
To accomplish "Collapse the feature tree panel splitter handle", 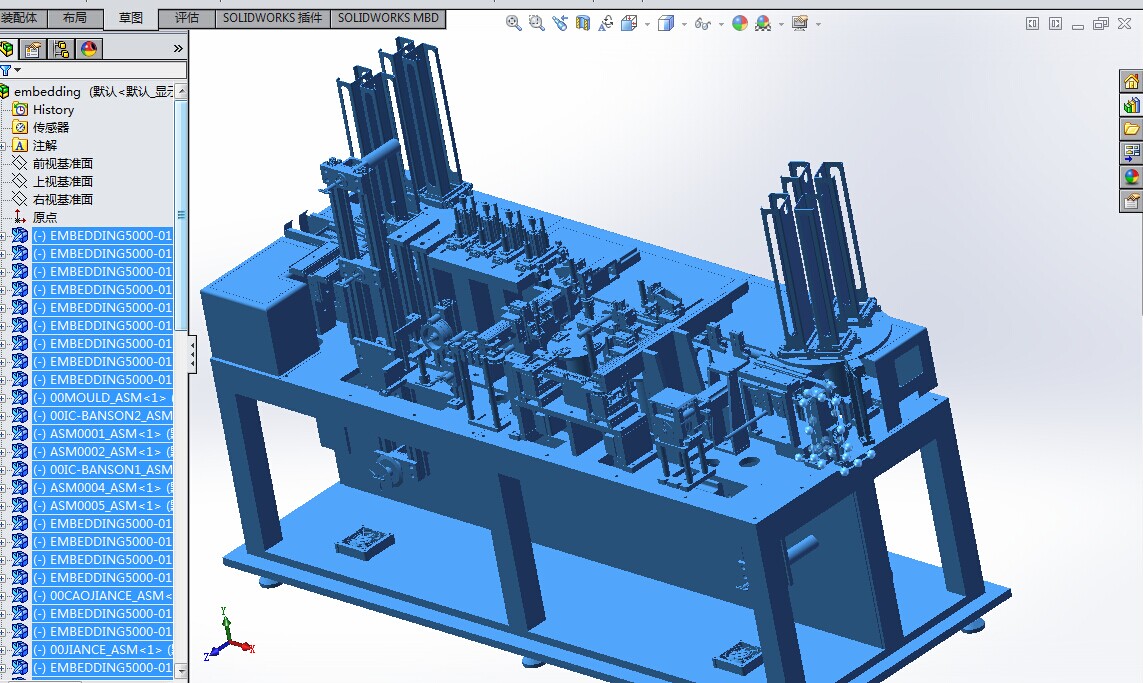I will (x=192, y=354).
